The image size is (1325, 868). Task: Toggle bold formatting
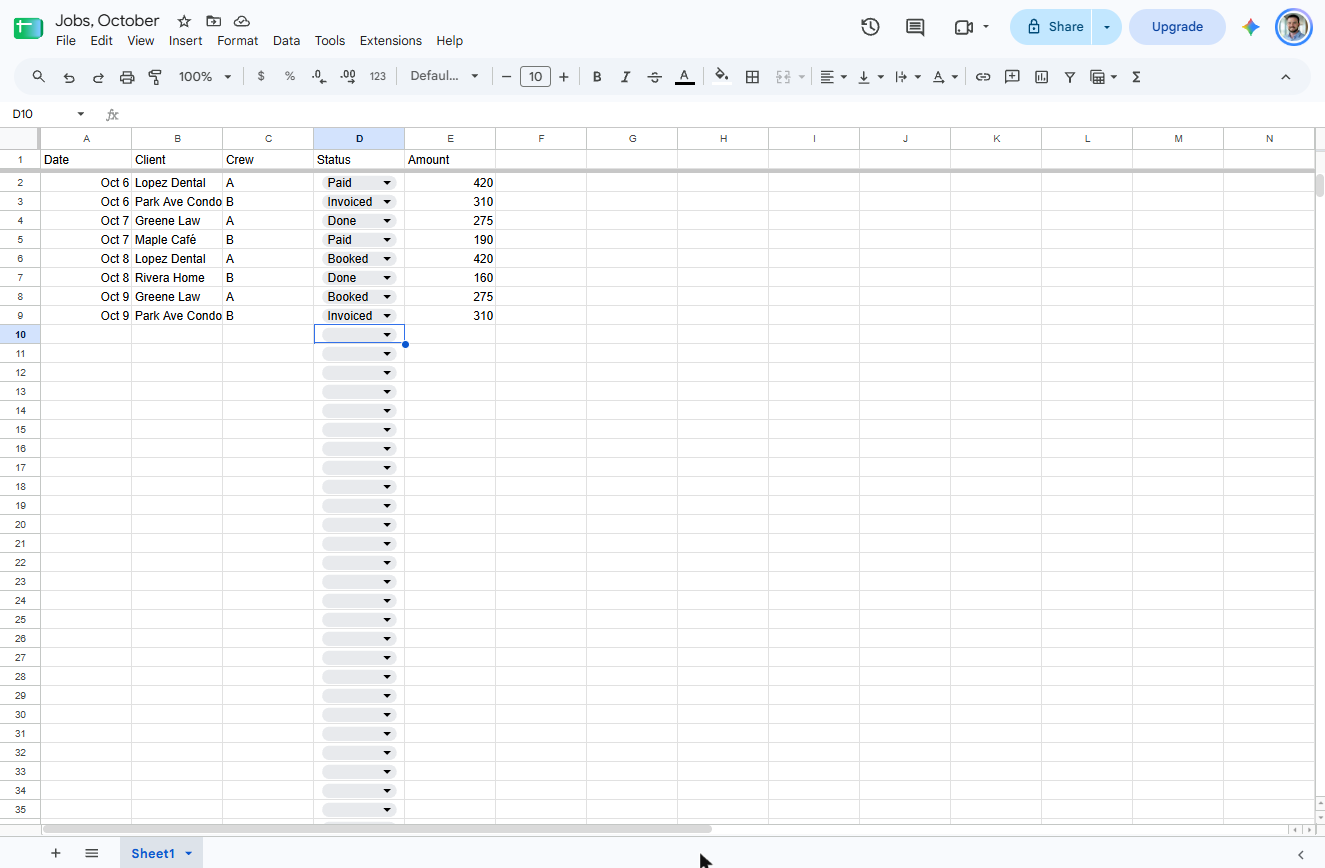tap(597, 77)
